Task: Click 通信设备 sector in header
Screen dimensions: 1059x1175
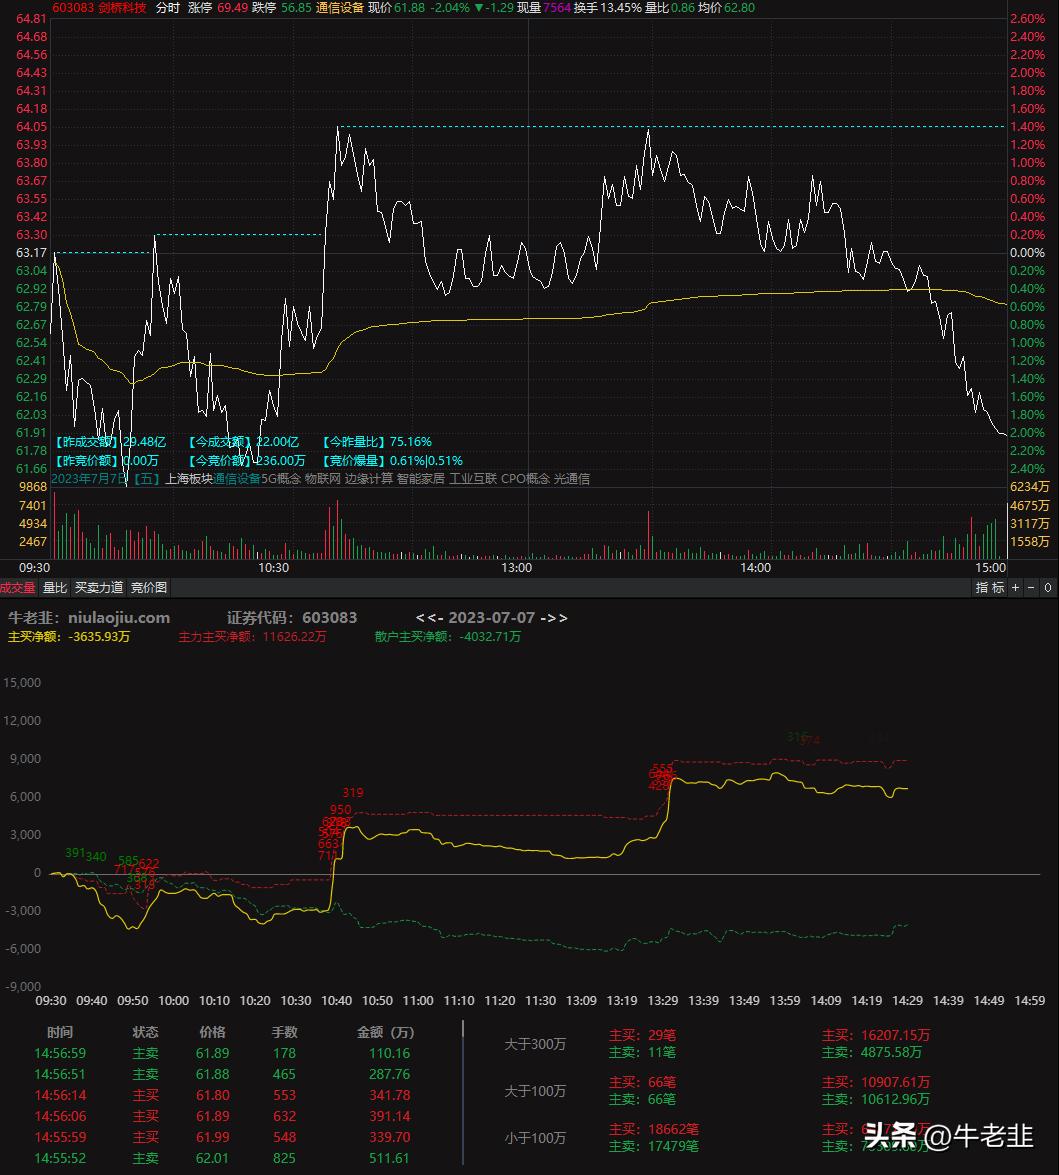Action: 340,7
